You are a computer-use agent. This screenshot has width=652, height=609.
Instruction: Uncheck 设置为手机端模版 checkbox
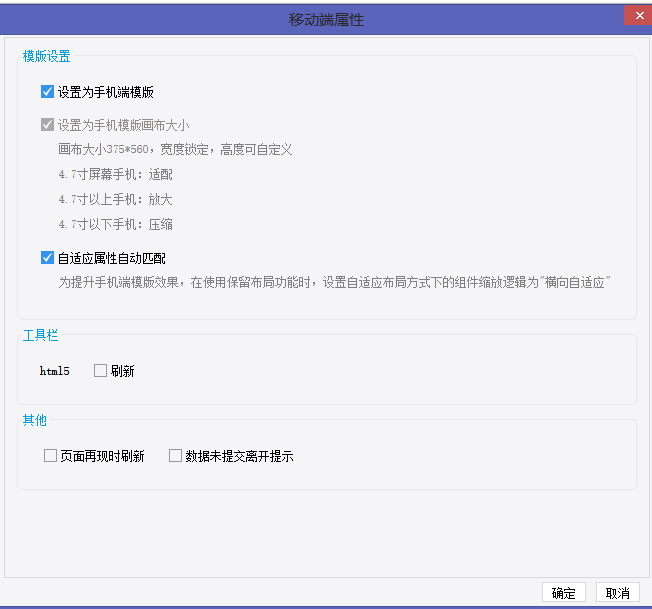(47, 91)
